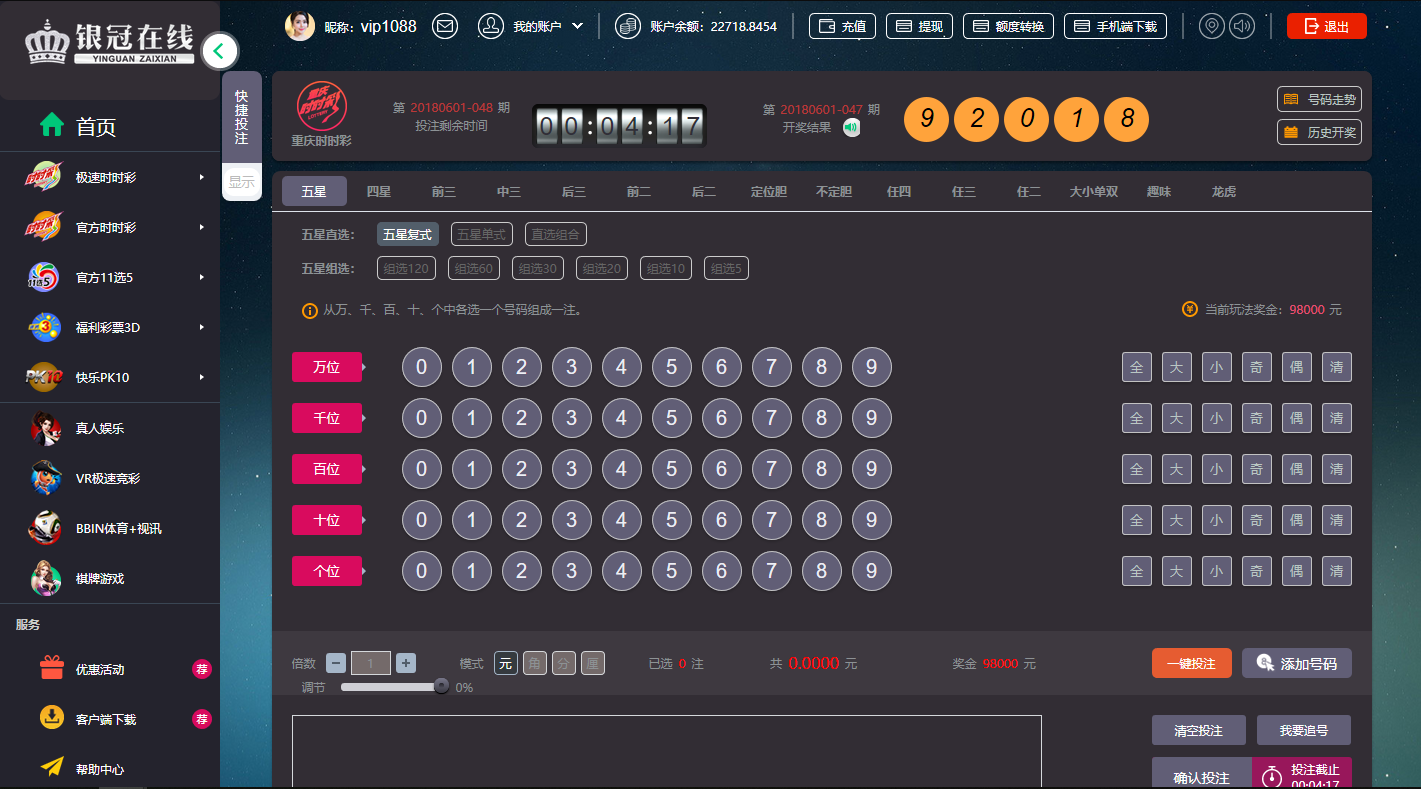Viewport: 1421px width, 789px height.
Task: Collapse sidebar with green arrow button
Action: (220, 50)
